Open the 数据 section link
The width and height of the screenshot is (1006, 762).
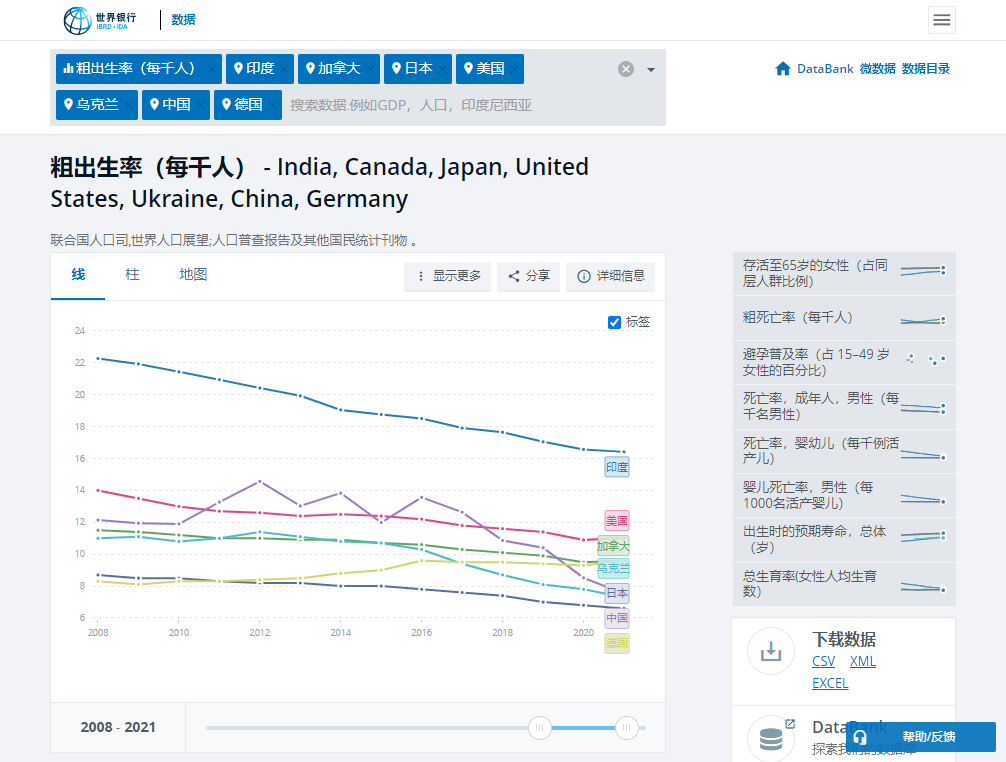point(183,20)
